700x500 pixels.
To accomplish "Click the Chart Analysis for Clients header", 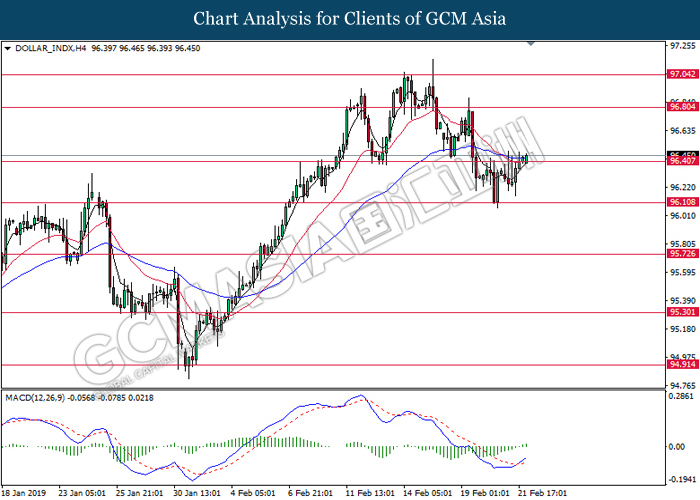I will click(350, 18).
